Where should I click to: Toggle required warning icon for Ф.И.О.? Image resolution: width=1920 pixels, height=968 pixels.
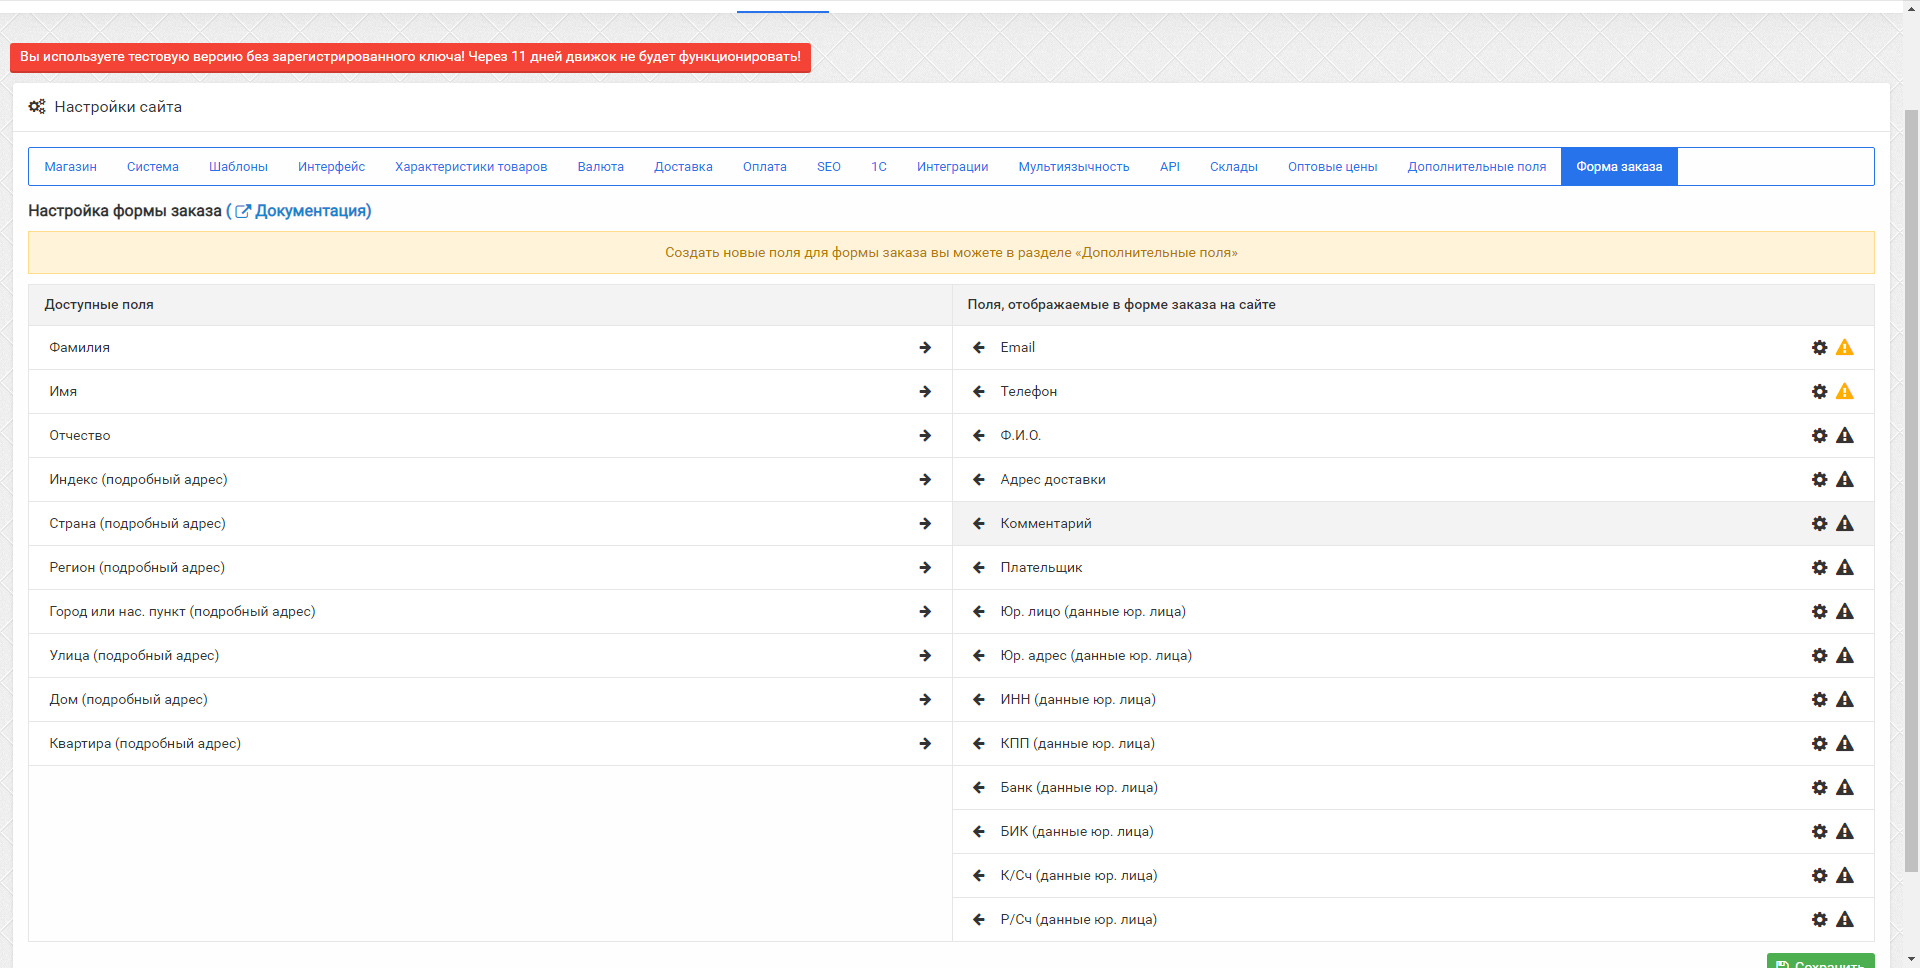pyautogui.click(x=1845, y=436)
